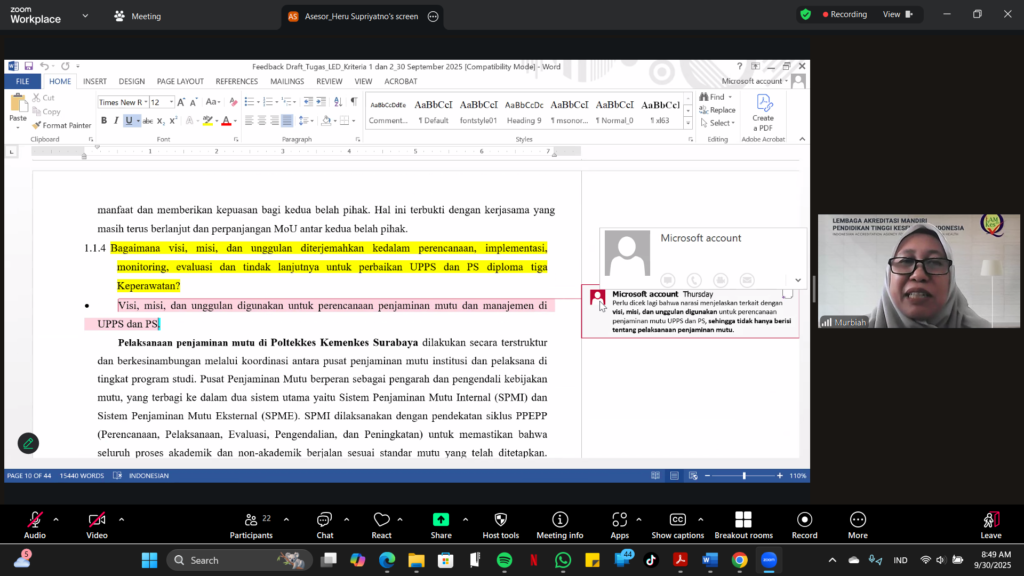Center the text

(x=261, y=121)
